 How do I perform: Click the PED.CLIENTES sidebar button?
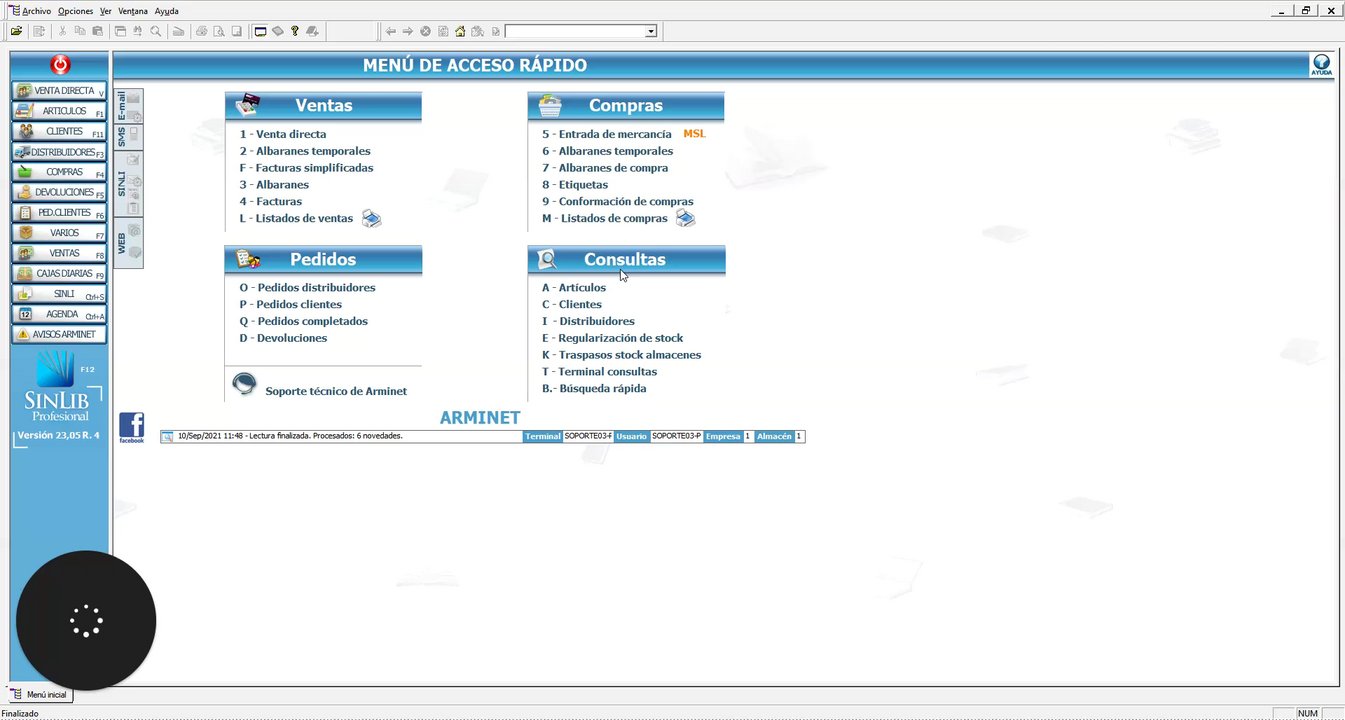pos(59,213)
